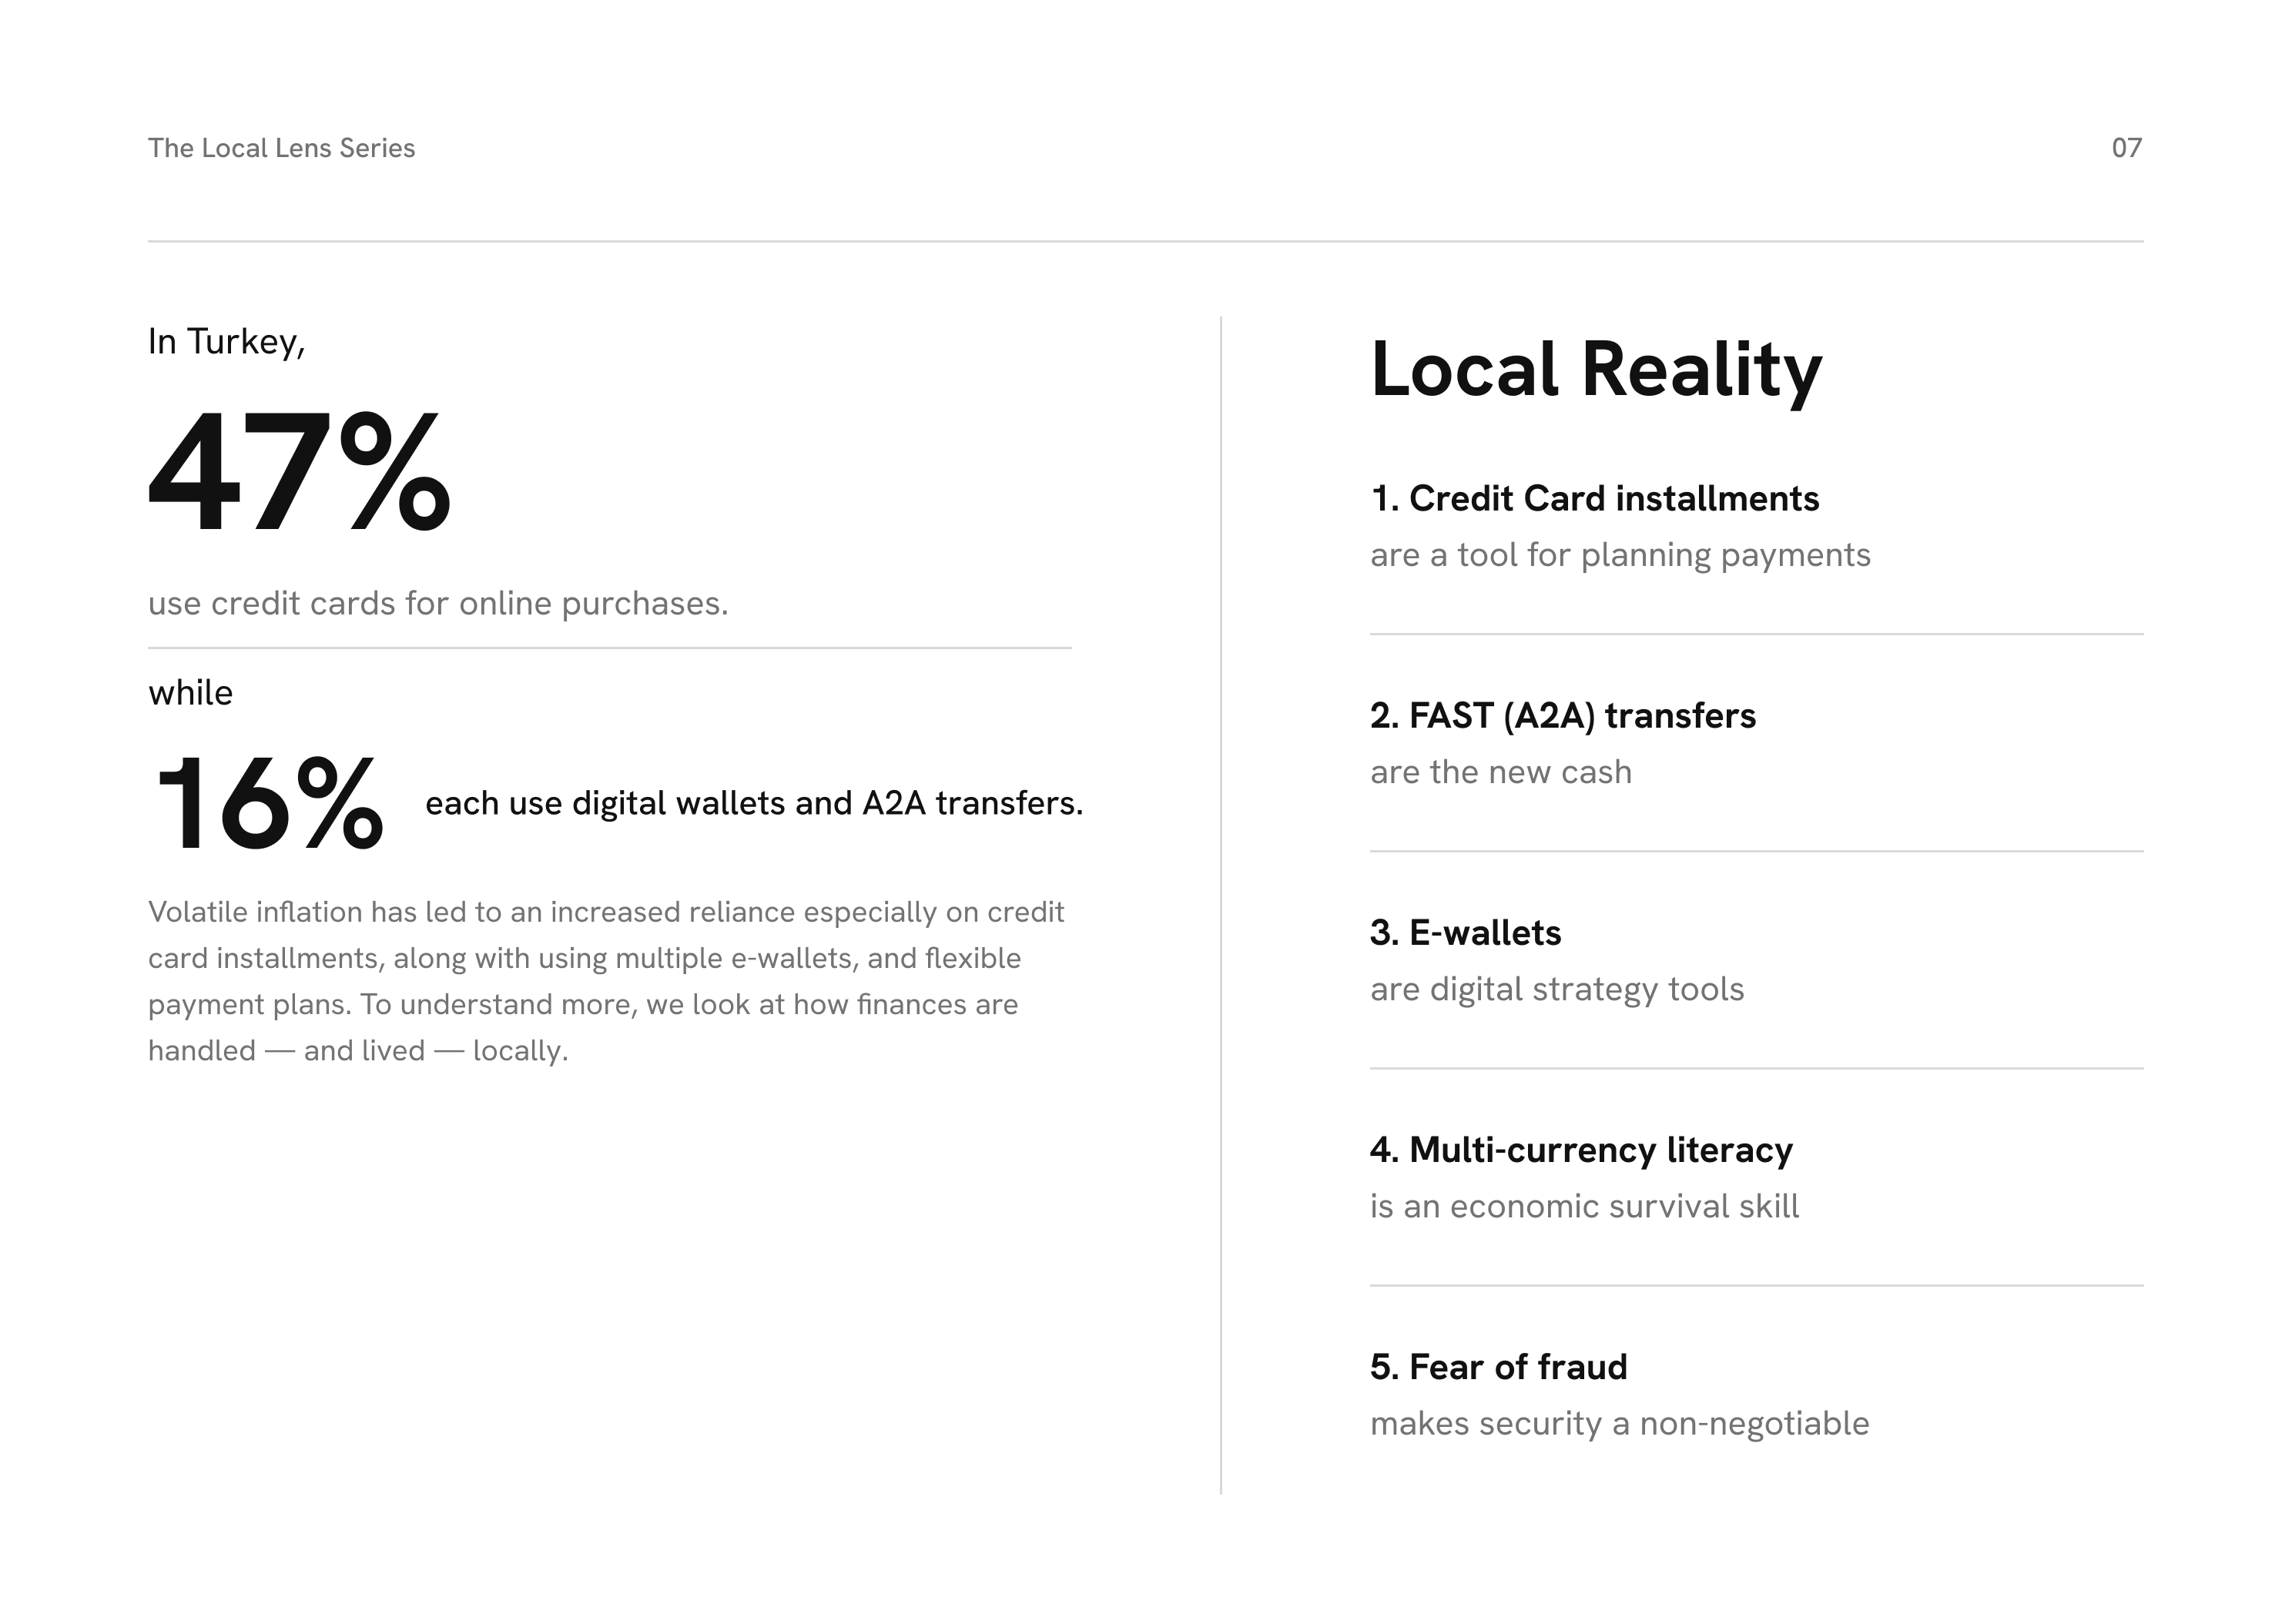The height and width of the screenshot is (1624, 2292).
Task: Click 'each use digital wallets and A2A transfers' text
Action: pos(754,803)
